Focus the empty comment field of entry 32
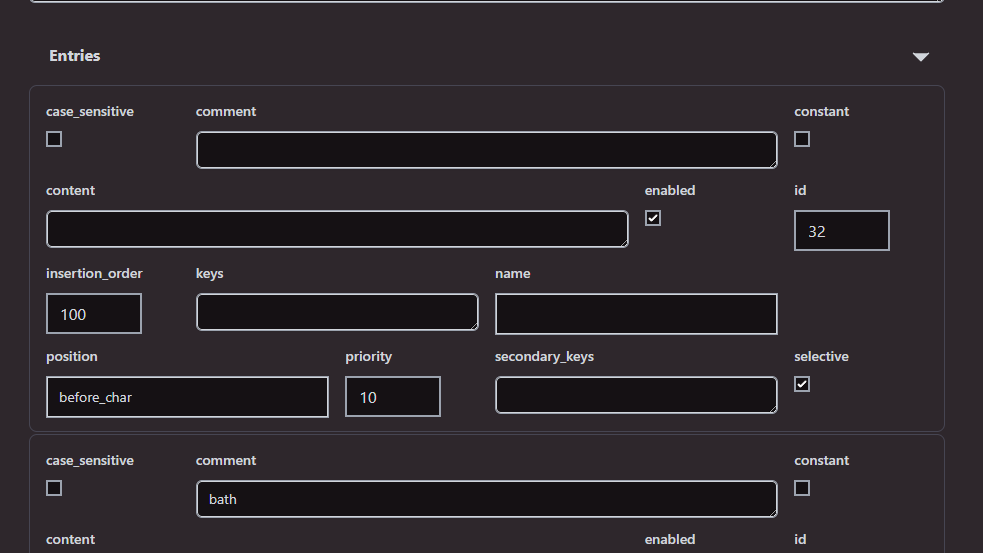Screen dimensions: 983x553 pyautogui.click(x=486, y=150)
